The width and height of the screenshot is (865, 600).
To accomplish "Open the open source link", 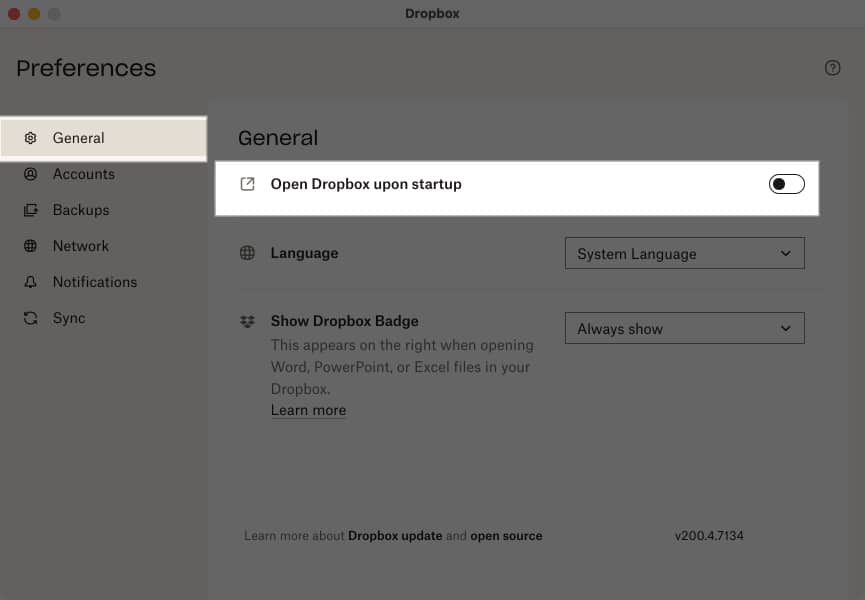I will click(506, 535).
